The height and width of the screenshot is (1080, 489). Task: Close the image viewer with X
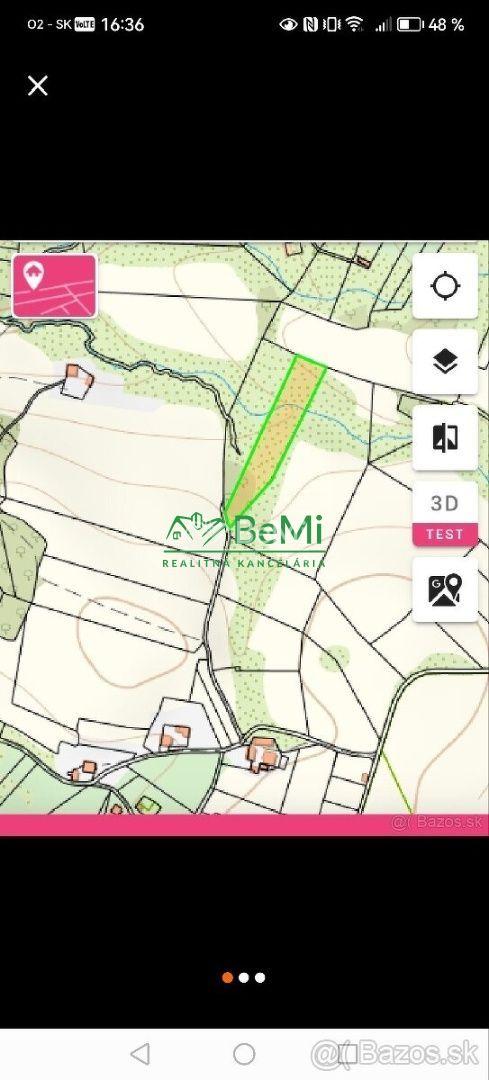pos(37,86)
